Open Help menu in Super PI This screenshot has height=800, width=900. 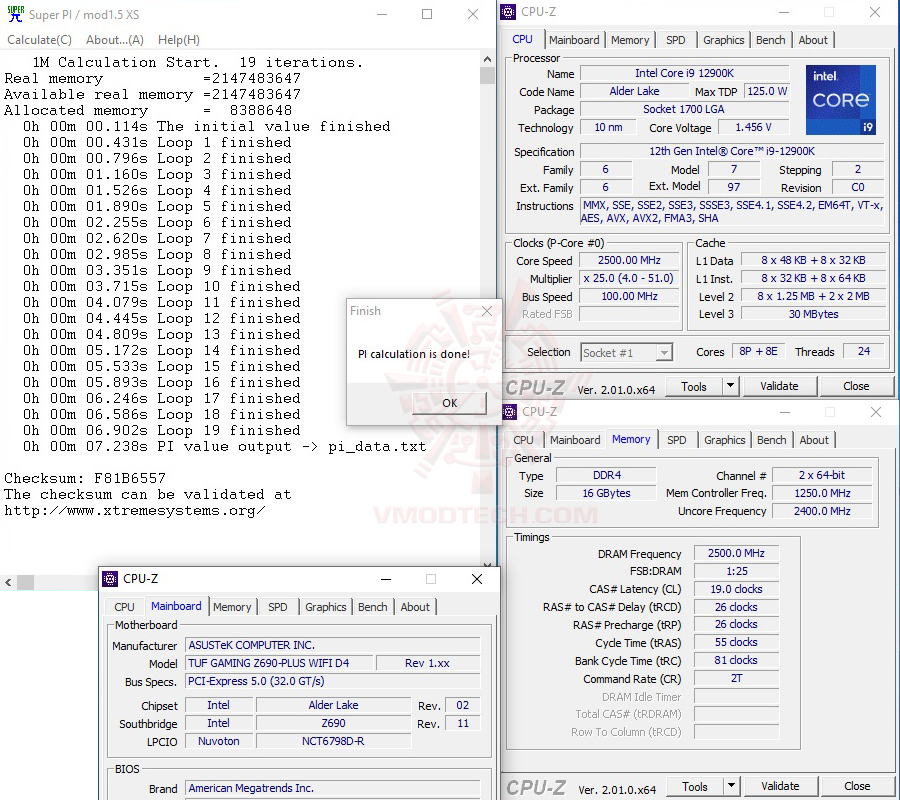tap(179, 40)
